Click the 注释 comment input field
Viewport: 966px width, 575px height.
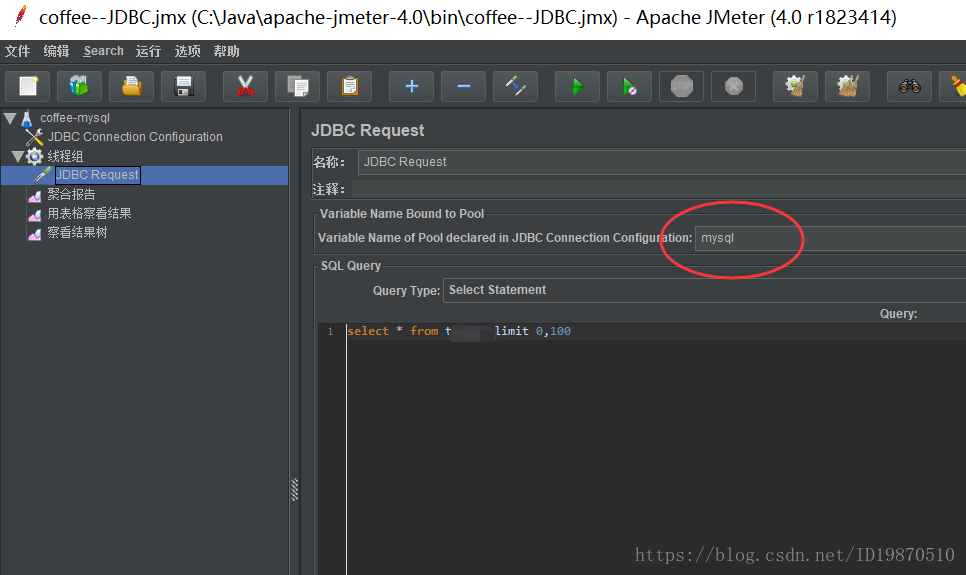pyautogui.click(x=659, y=189)
